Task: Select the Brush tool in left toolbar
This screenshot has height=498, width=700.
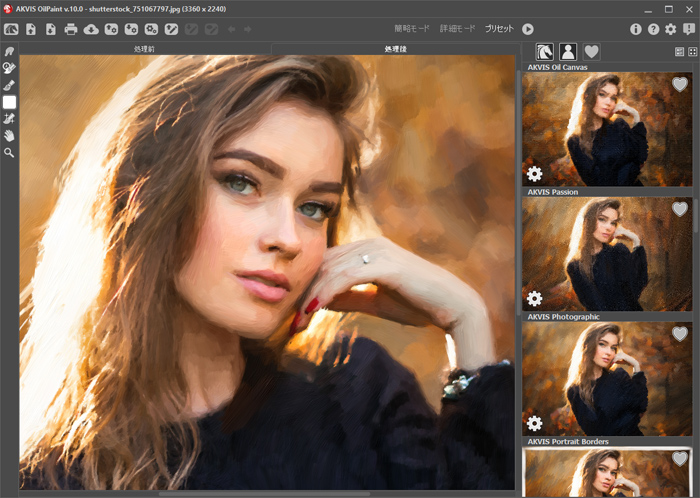Action: (x=9, y=85)
